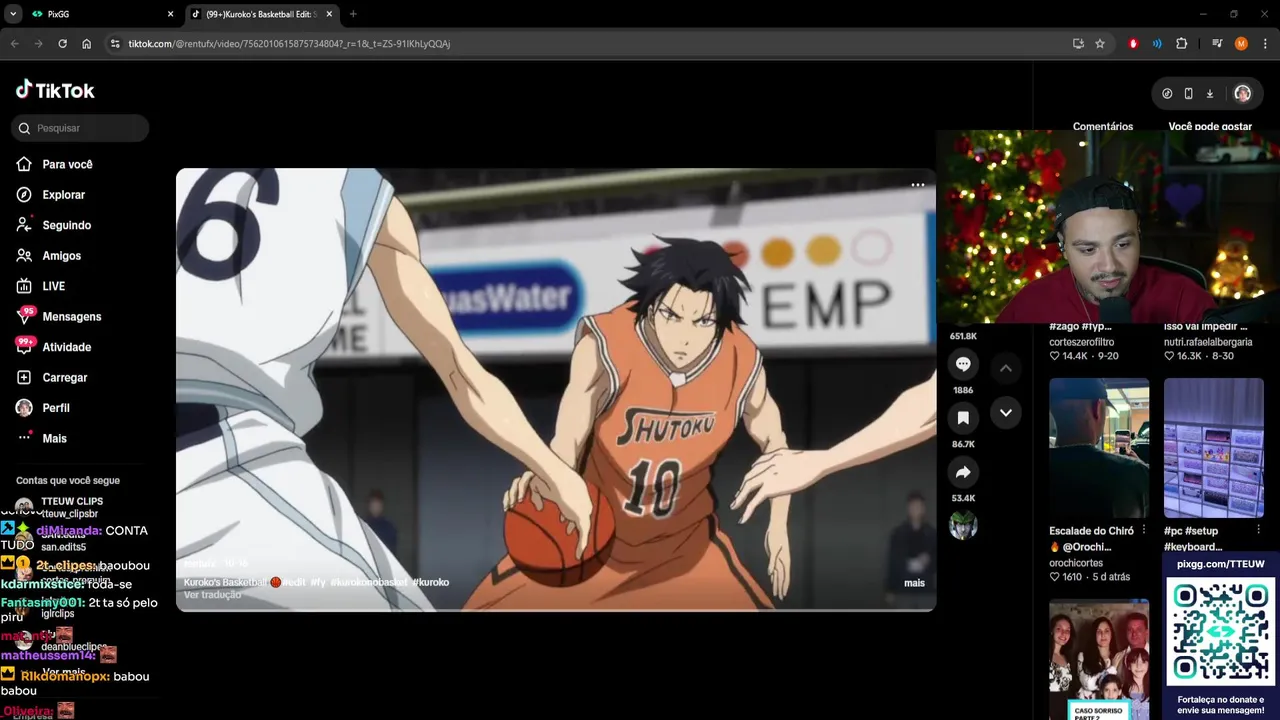Open Escalade do Chiró video thumbnail
The width and height of the screenshot is (1280, 720).
[x=1099, y=448]
